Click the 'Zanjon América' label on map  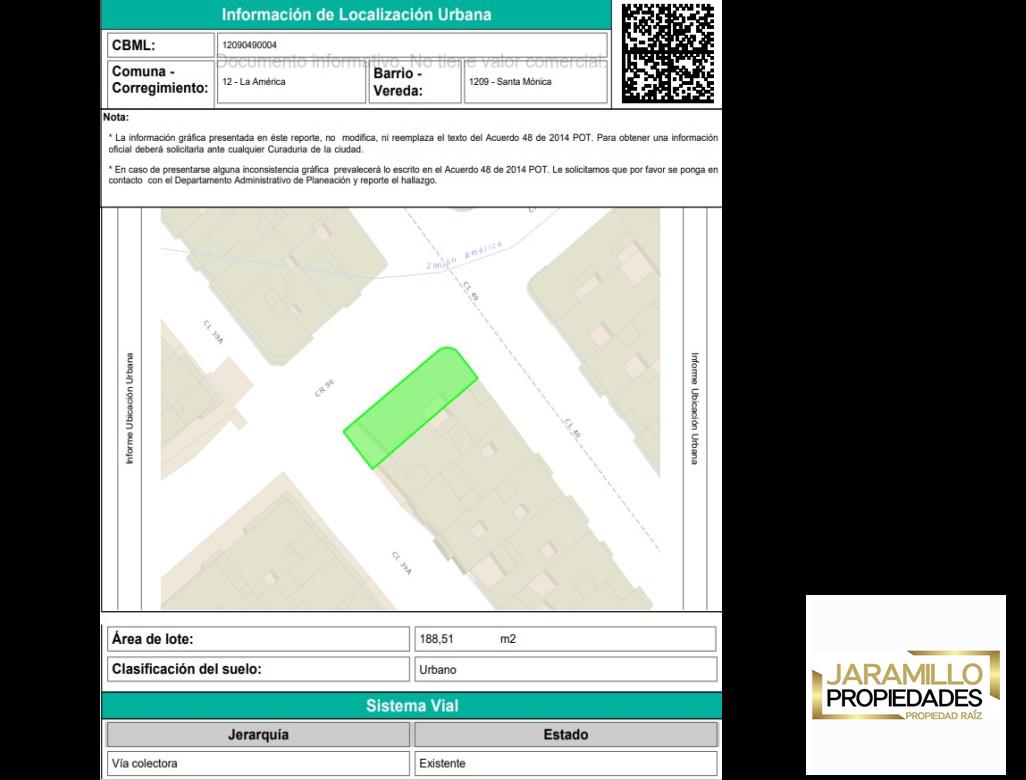click(462, 257)
